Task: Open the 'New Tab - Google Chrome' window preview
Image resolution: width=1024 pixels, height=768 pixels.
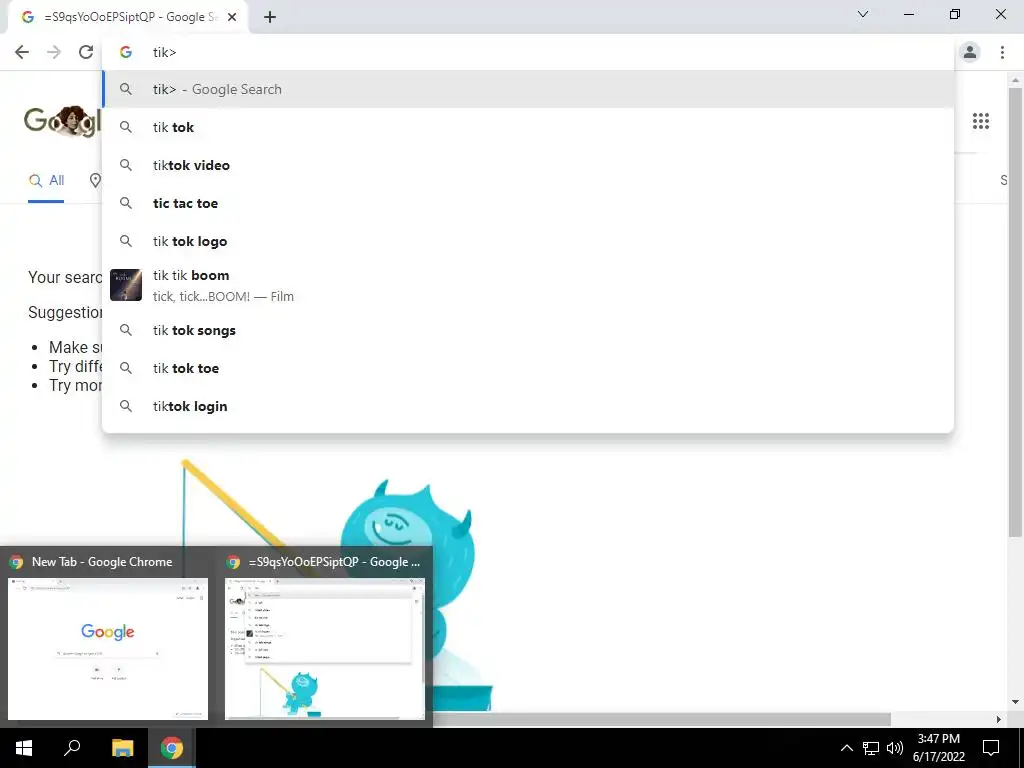Action: [108, 635]
